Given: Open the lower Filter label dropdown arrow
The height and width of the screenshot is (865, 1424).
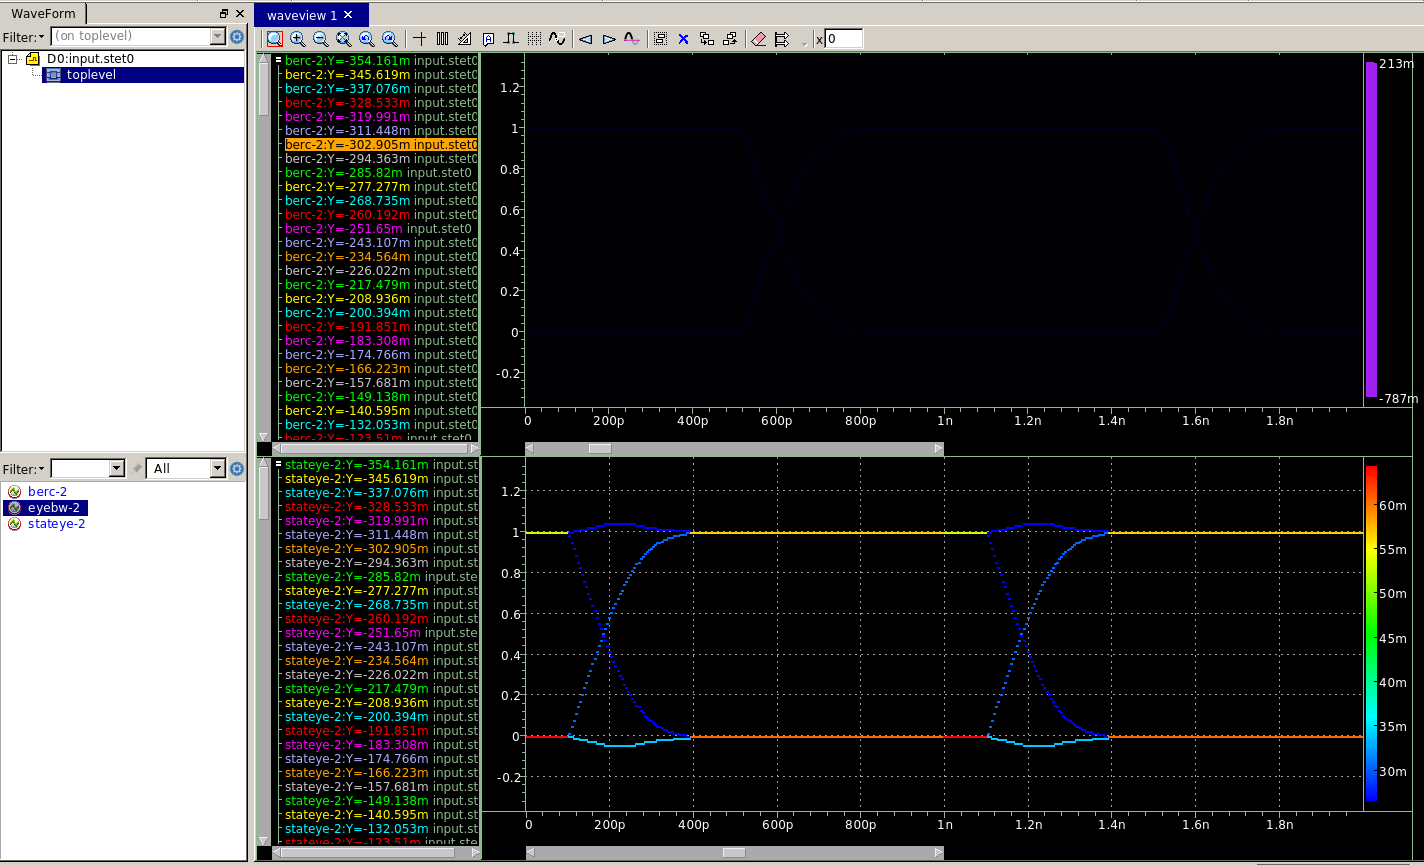Looking at the screenshot, I should [41, 469].
